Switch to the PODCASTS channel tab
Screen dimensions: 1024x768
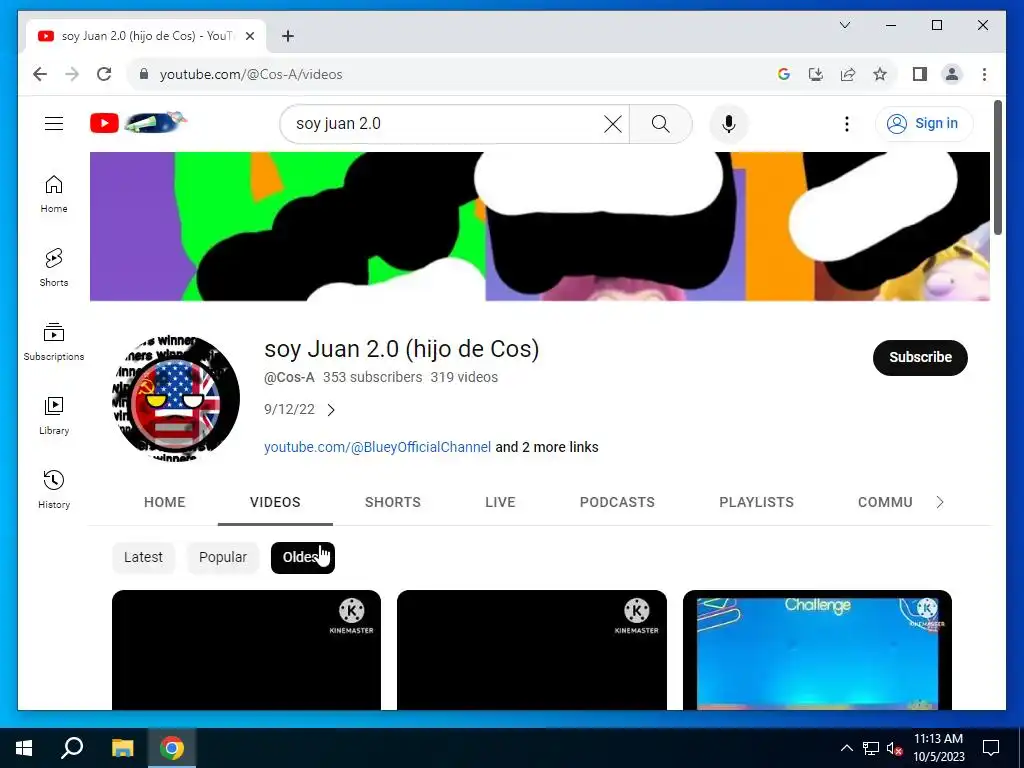click(x=617, y=502)
